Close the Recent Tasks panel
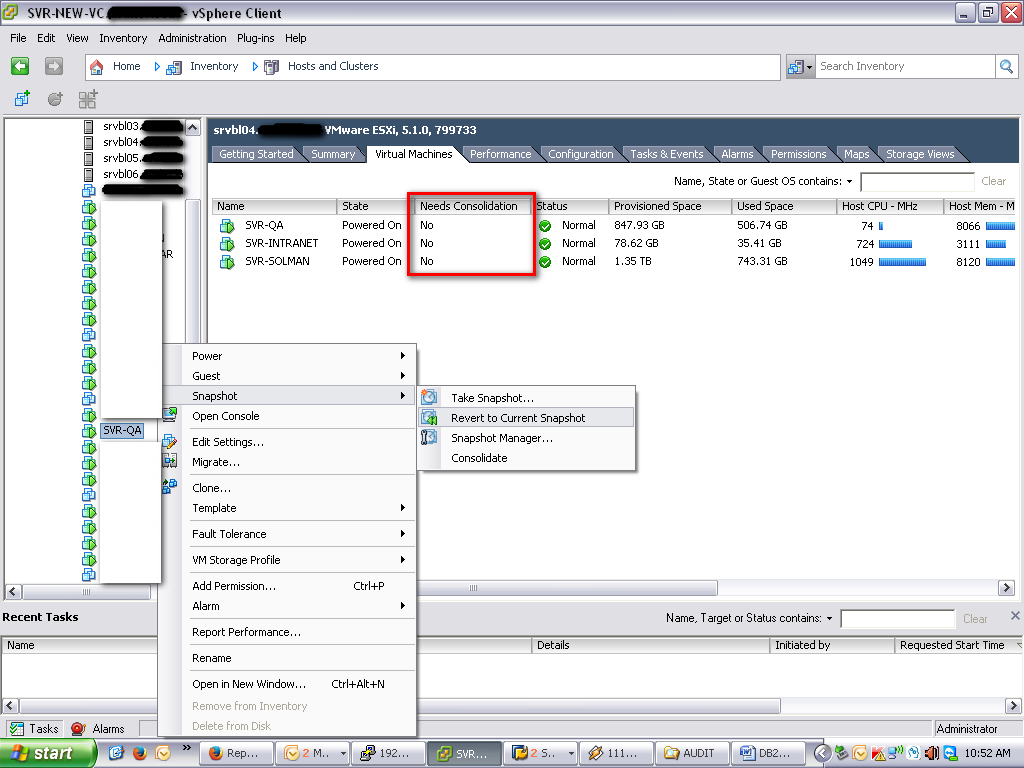 1015,615
